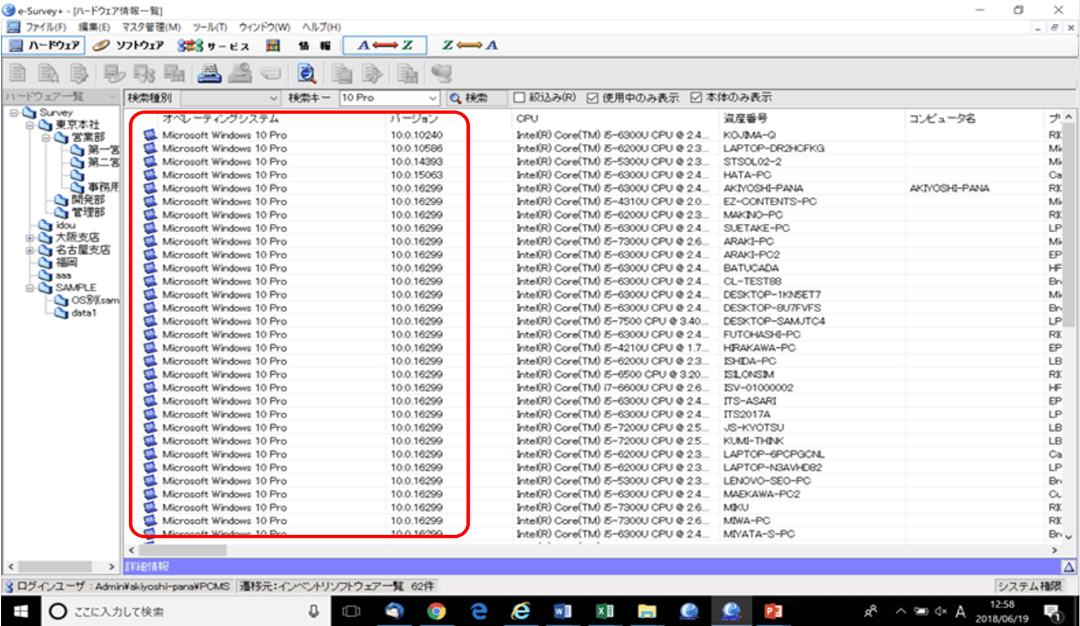Collapse the 営業部 tree node
1080x626 pixels.
[x=46, y=138]
